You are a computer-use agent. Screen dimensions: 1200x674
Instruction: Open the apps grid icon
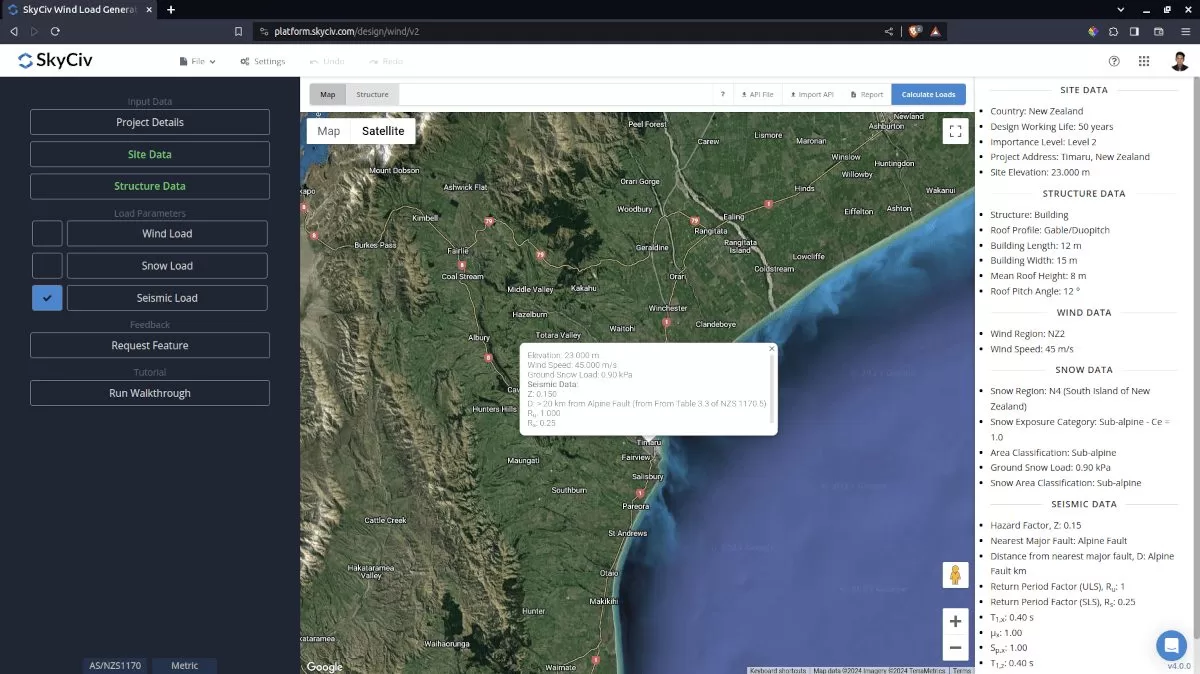coord(1144,61)
